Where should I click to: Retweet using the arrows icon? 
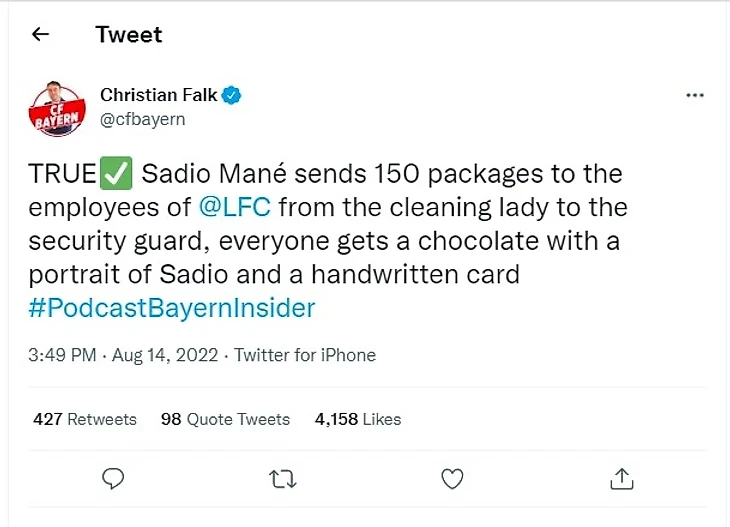click(283, 479)
